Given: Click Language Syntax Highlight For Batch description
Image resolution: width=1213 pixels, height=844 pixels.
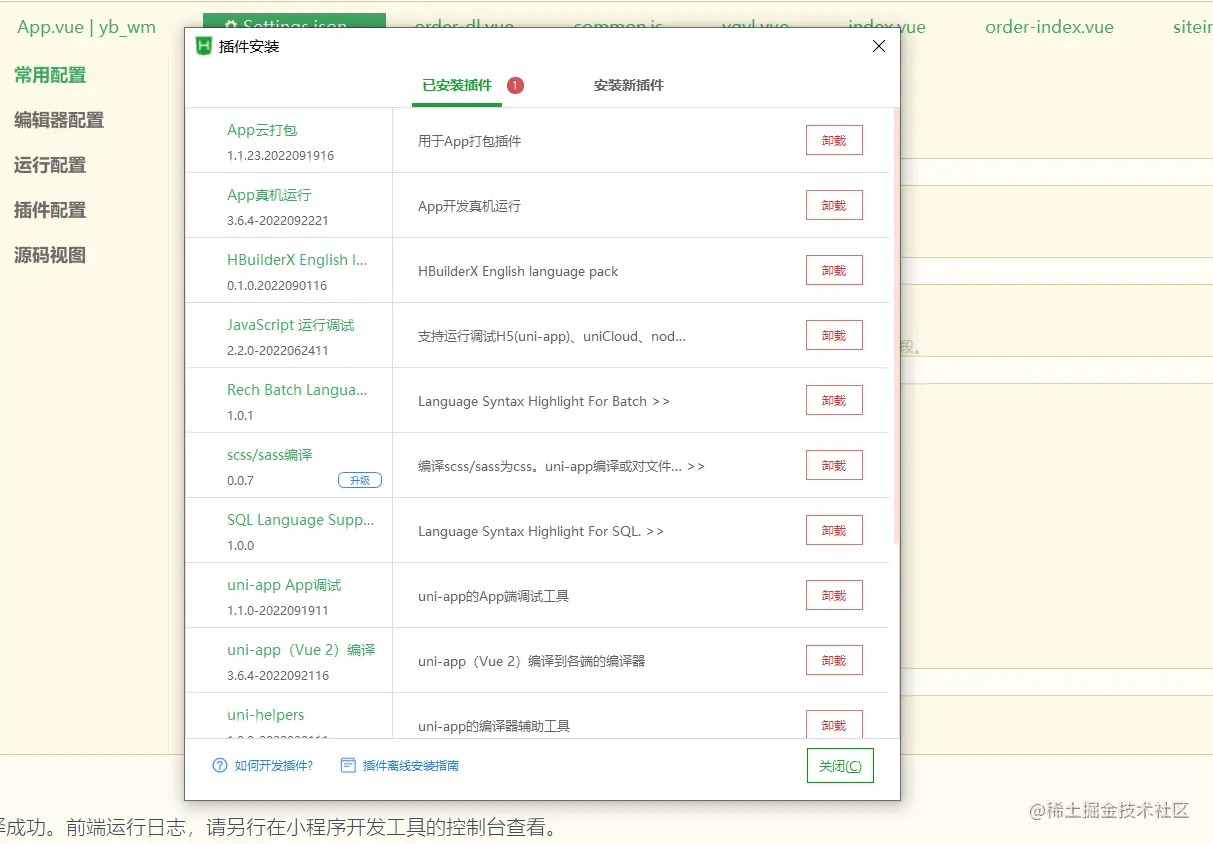Looking at the screenshot, I should tap(544, 401).
